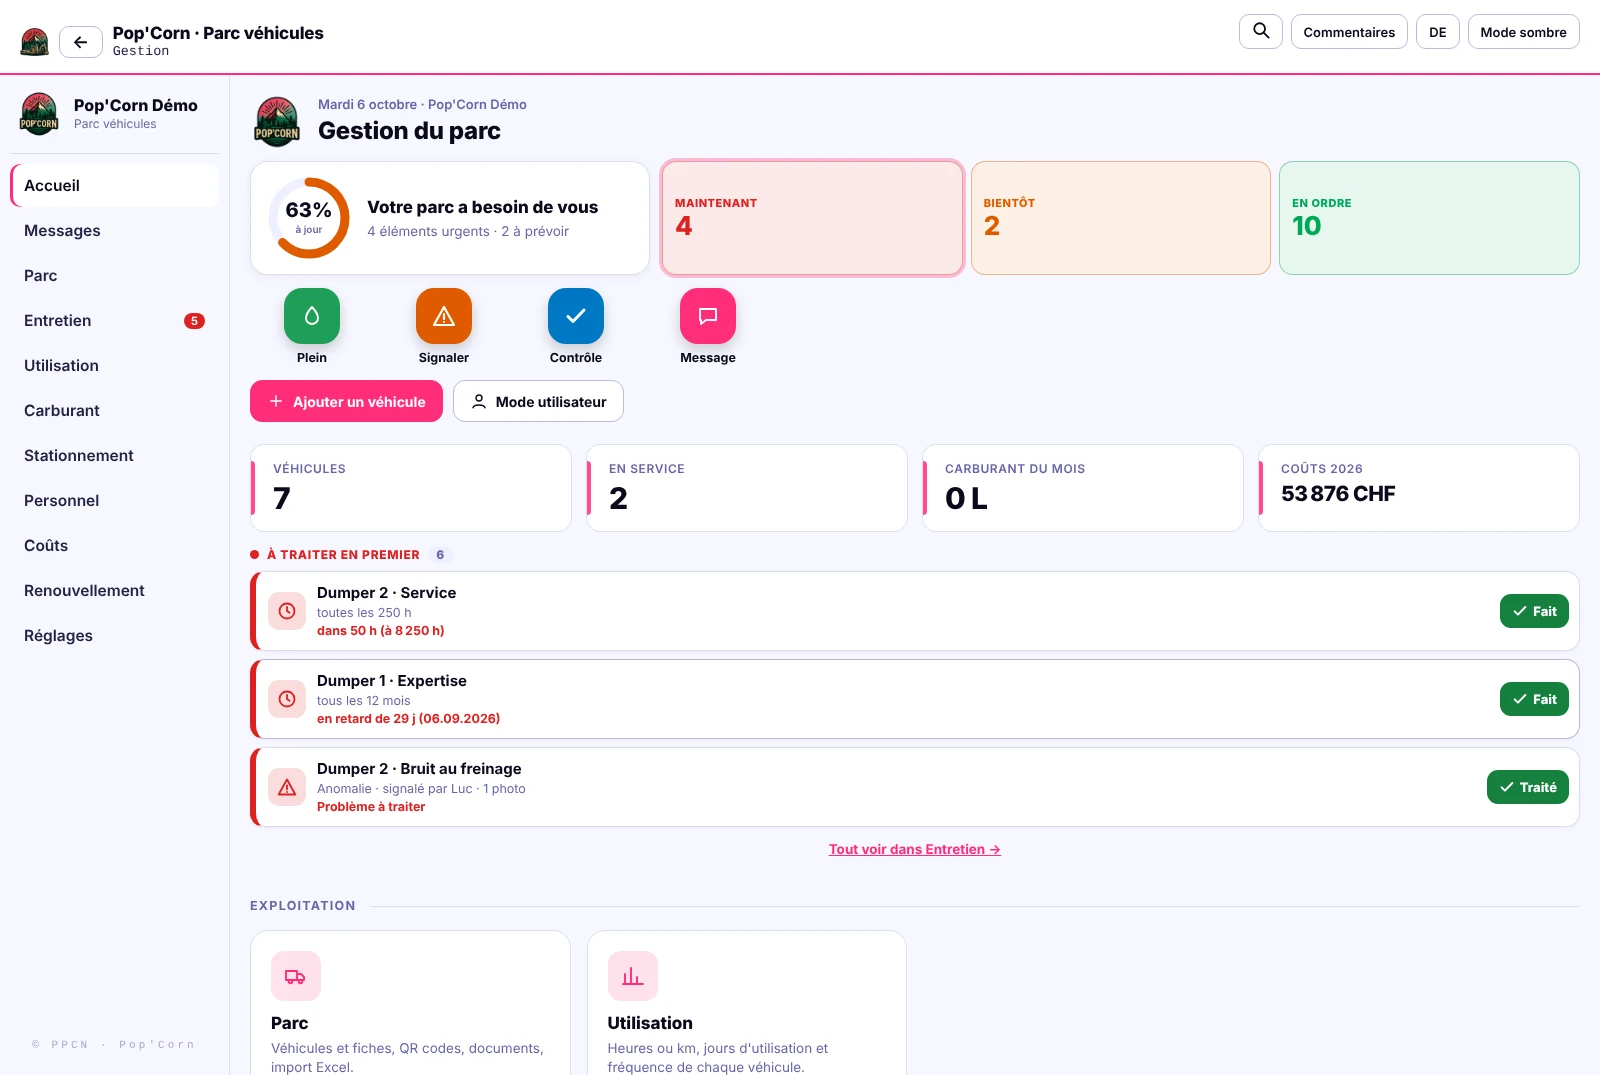Open the Parc exploitation card
Viewport: 1600px width, 1075px height.
(x=410, y=1003)
